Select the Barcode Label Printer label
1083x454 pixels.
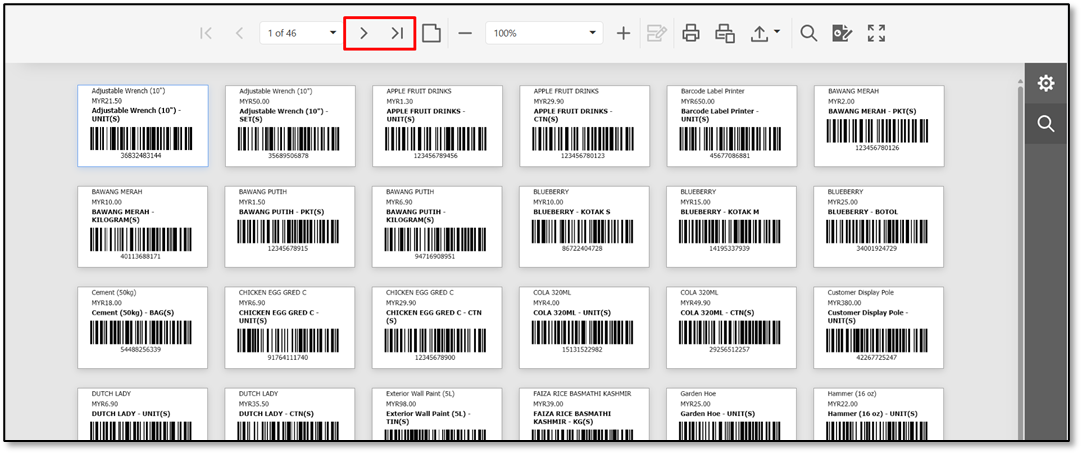(731, 126)
